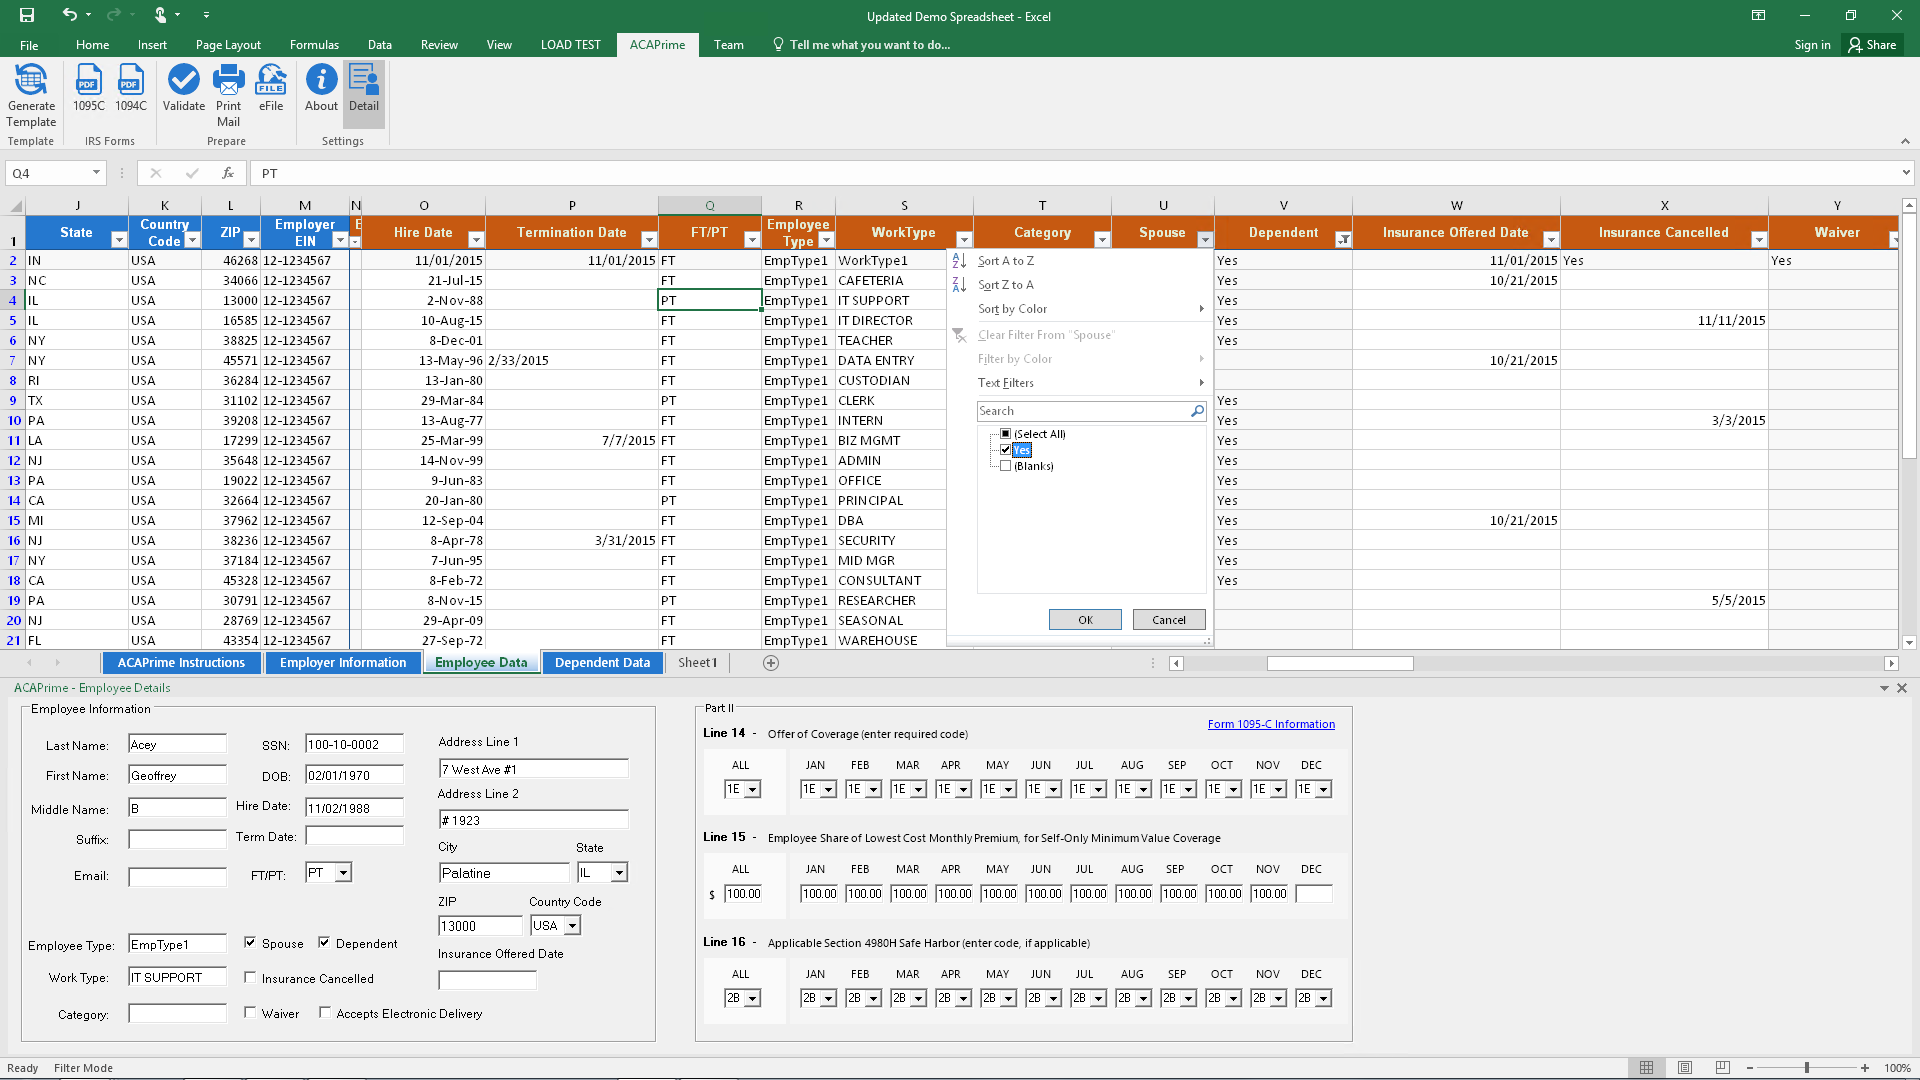The image size is (1920, 1080).
Task: Click Sign in
Action: (x=1812, y=45)
